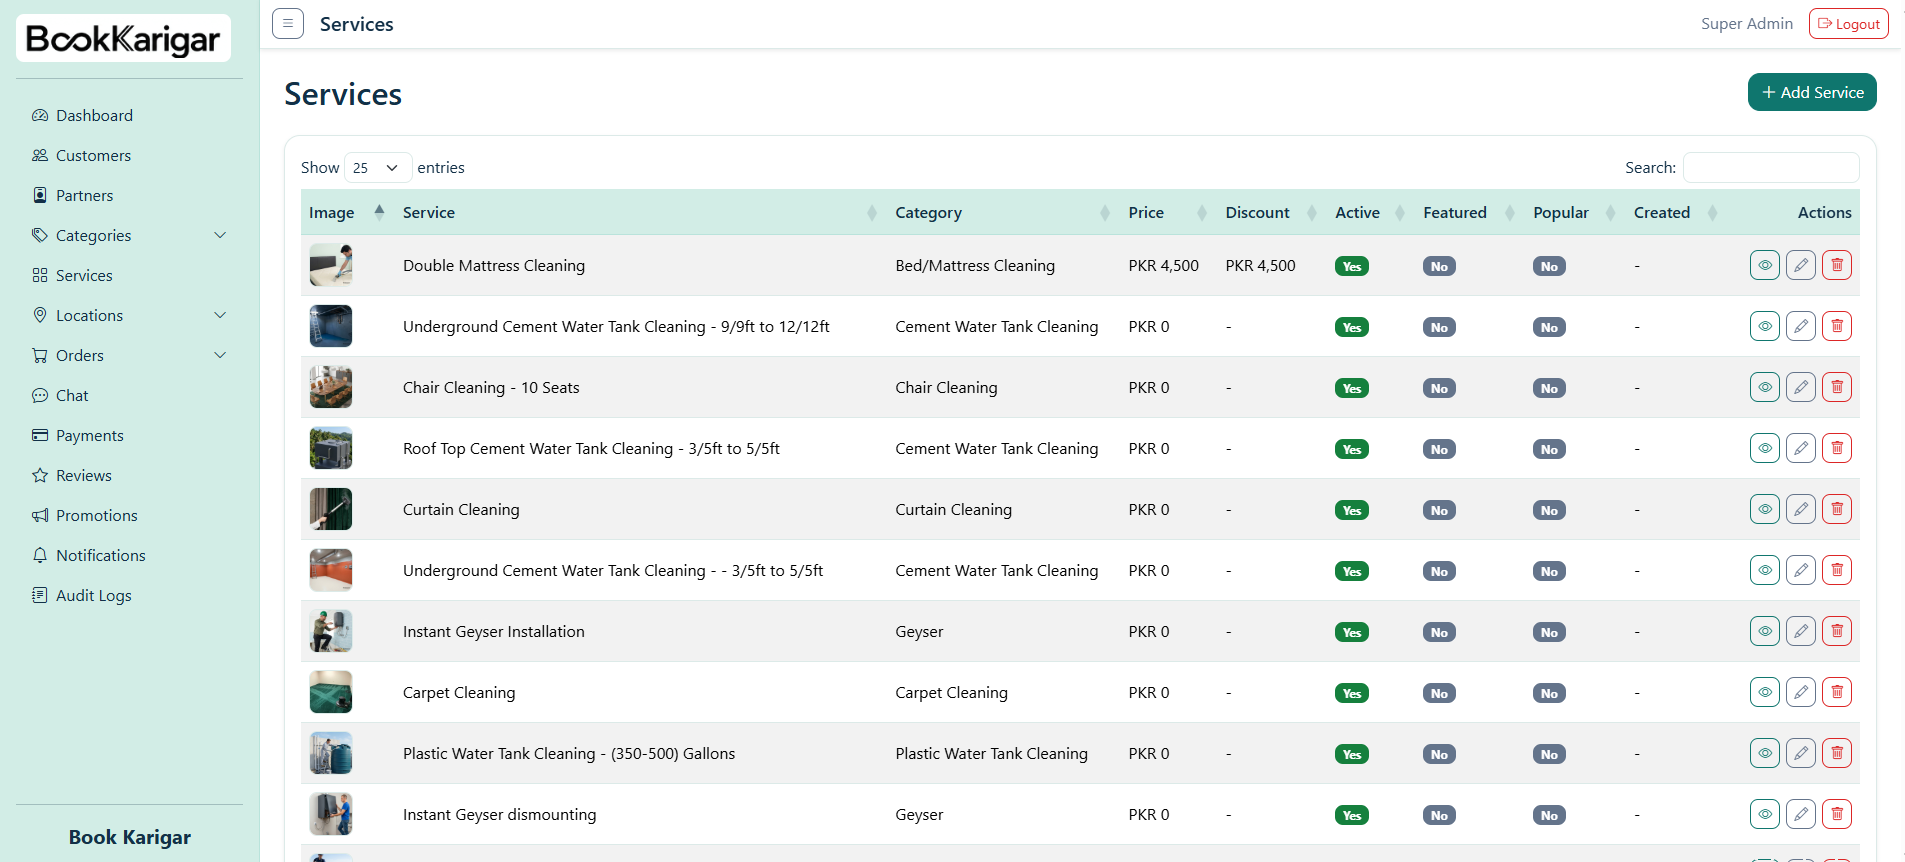This screenshot has height=862, width=1905.
Task: Edit the Roof Top Cement Water Tank service
Action: pos(1801,448)
